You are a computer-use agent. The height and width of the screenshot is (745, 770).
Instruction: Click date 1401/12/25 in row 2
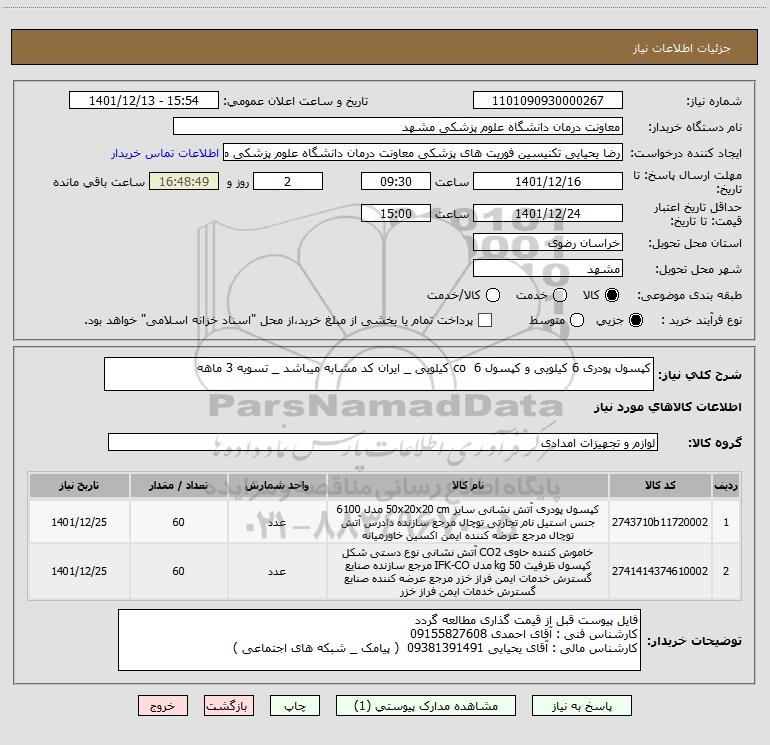[79, 571]
